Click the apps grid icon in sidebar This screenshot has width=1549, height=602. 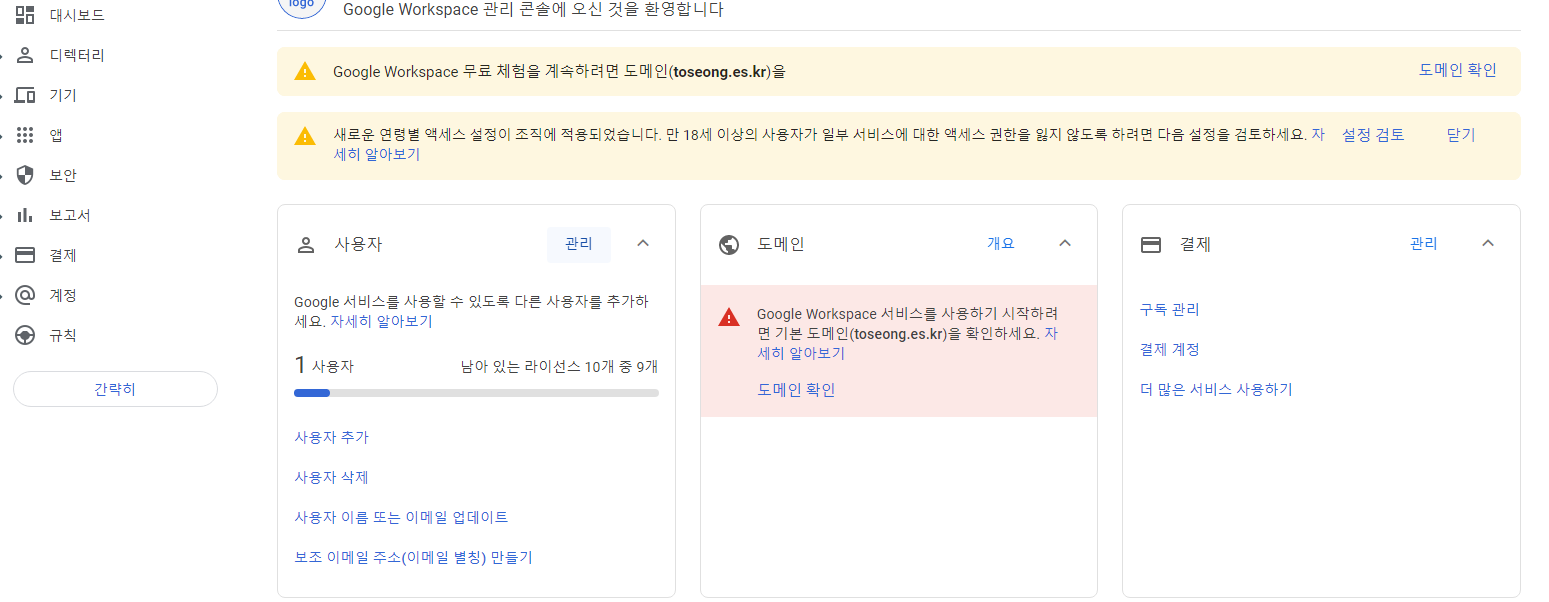pyautogui.click(x=25, y=135)
